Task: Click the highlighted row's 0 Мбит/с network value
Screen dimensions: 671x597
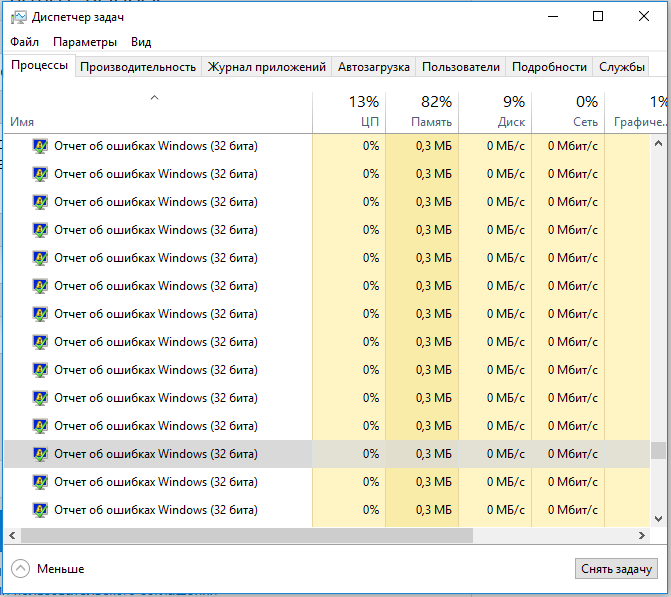Action: 573,454
